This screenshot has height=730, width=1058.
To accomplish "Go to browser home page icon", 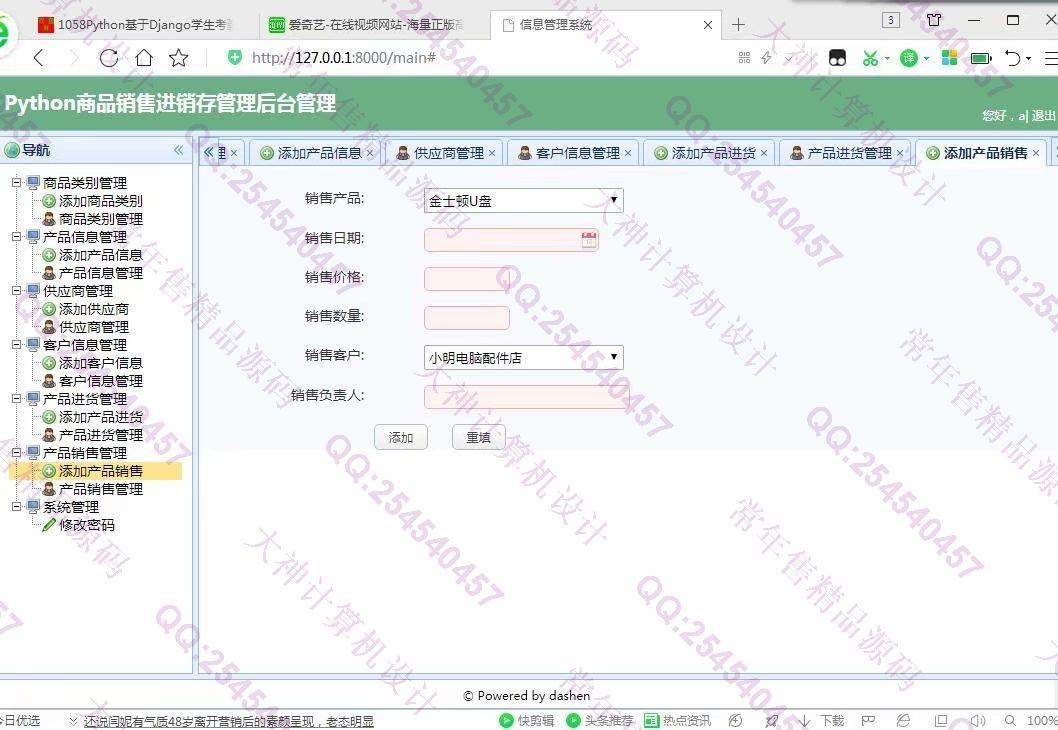I will pyautogui.click(x=144, y=58).
